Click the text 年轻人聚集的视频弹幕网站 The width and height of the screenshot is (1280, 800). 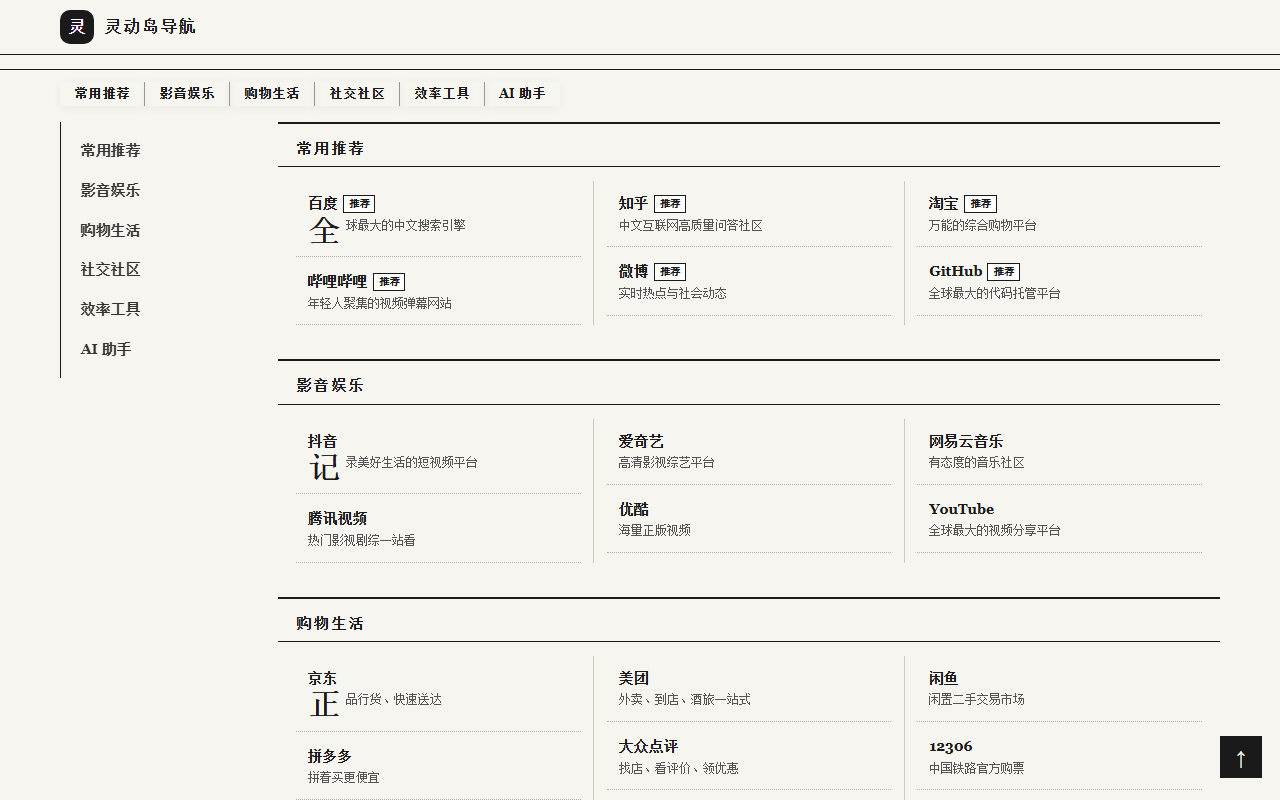coord(380,303)
